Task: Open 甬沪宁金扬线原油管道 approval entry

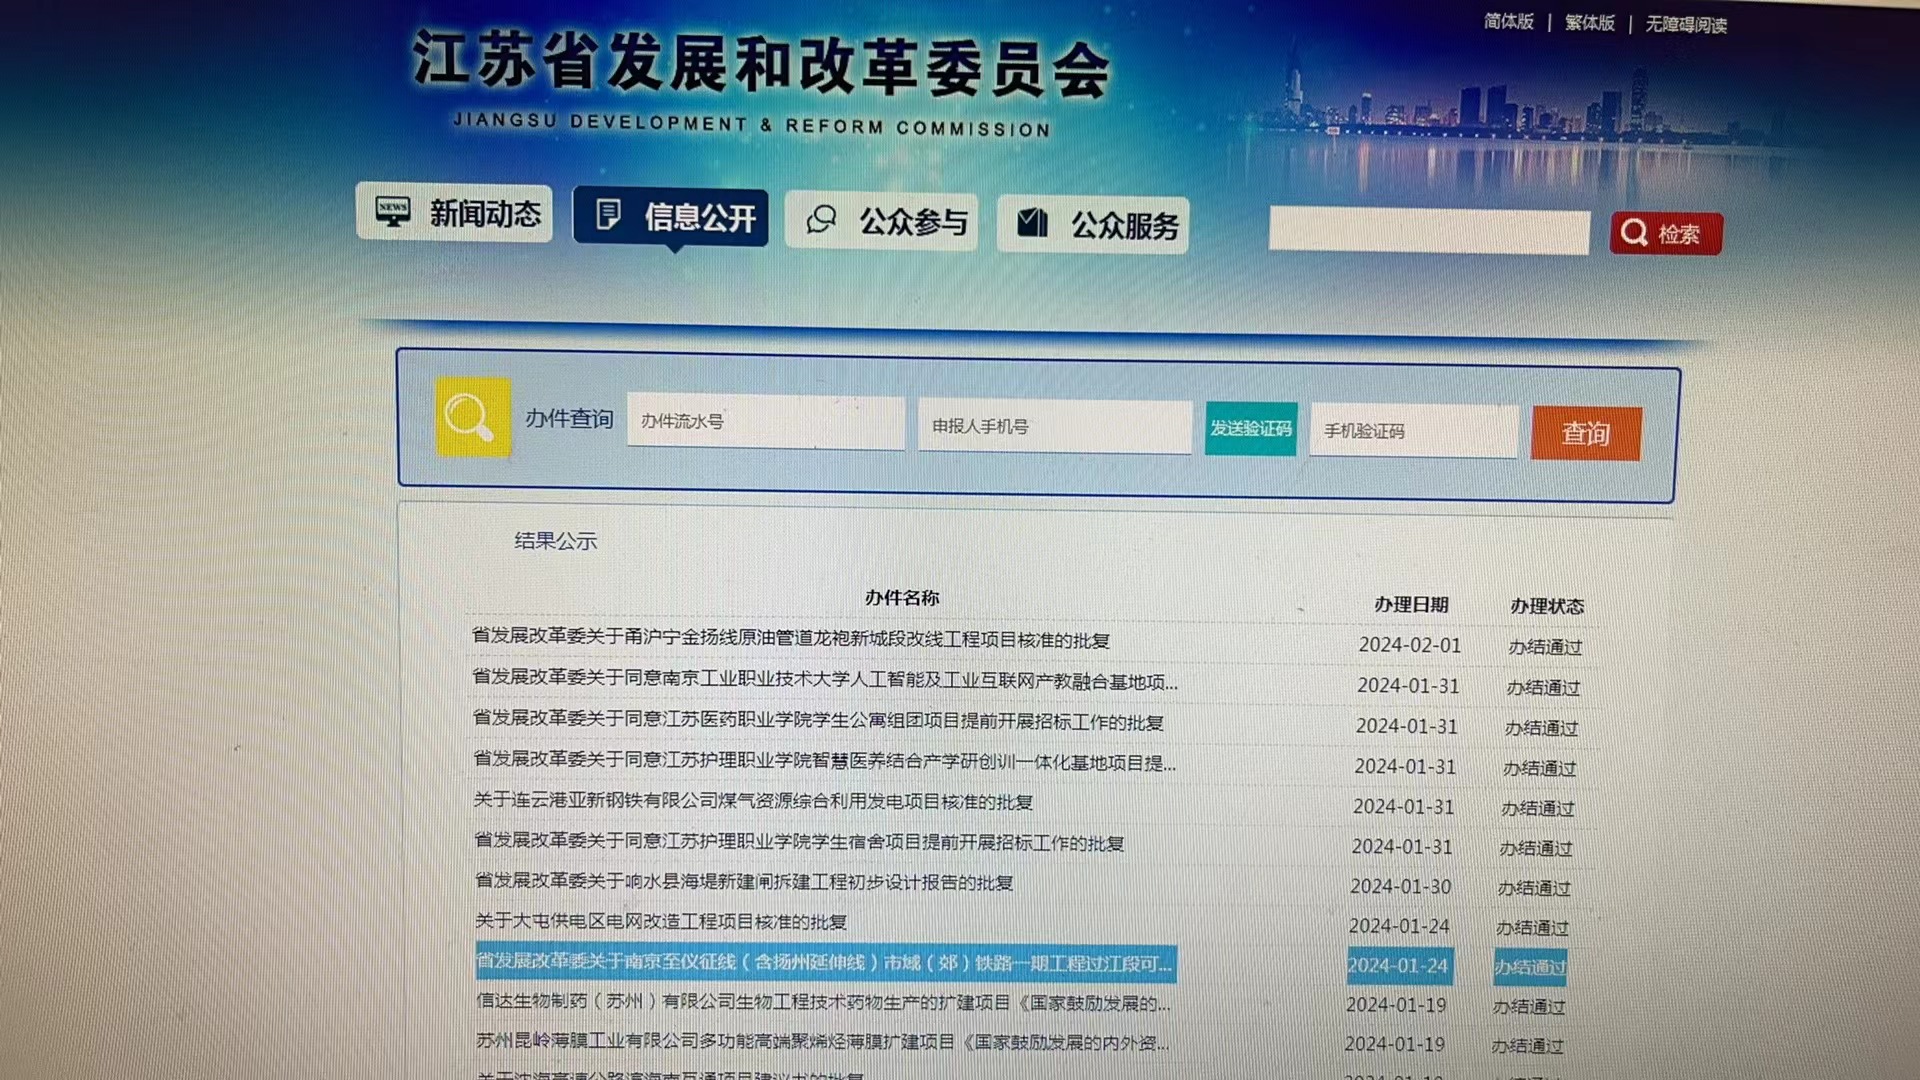Action: tap(790, 638)
